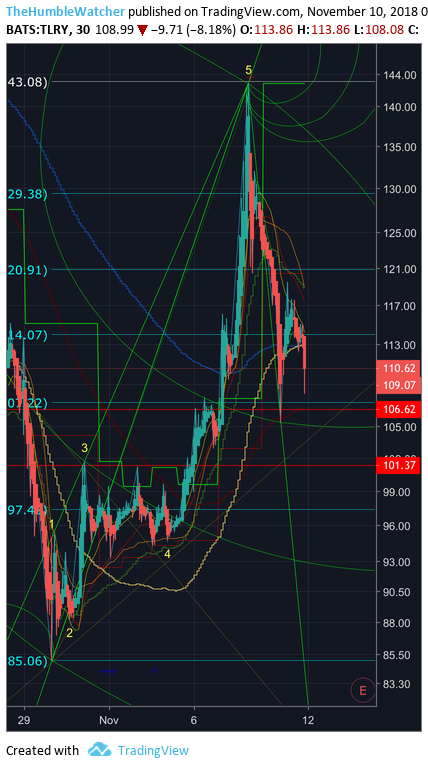Click the three blue plus markers
428x768 pixels.
(x=108, y=671)
